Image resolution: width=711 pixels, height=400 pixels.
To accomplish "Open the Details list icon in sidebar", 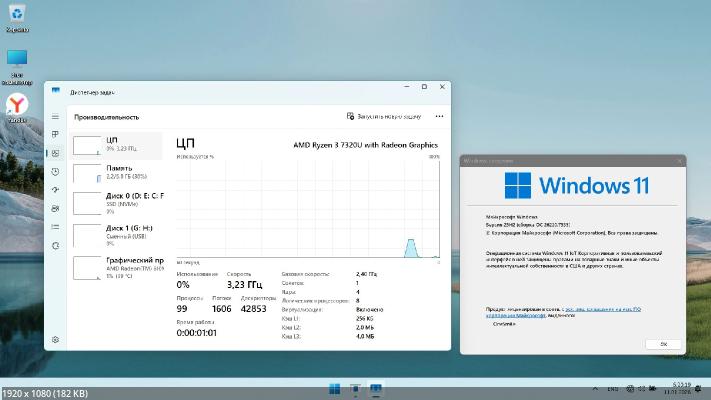I will [56, 226].
